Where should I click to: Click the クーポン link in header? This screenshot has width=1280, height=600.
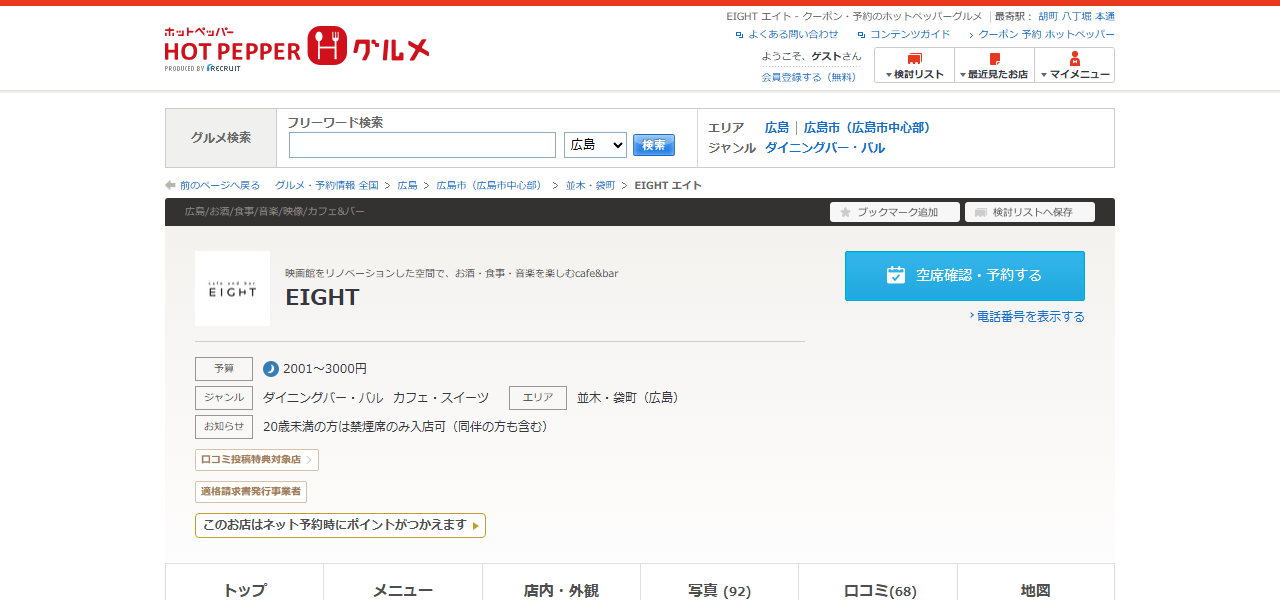coord(997,34)
